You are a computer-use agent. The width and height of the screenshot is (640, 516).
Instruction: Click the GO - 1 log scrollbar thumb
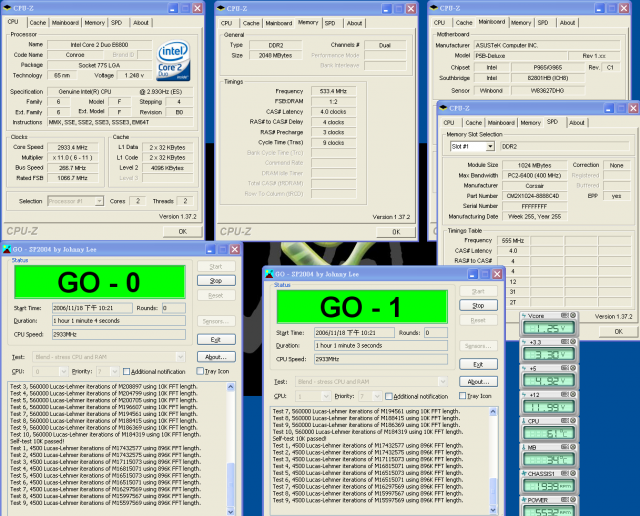[x=493, y=491]
